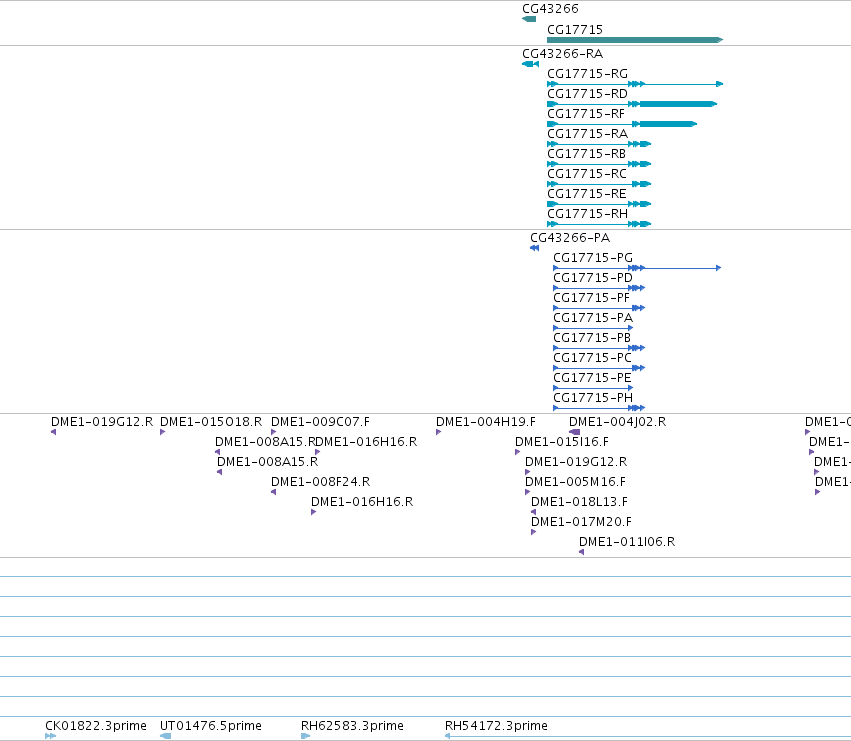Select the RH62583.3prime EST label
This screenshot has width=851, height=741.
(x=352, y=726)
